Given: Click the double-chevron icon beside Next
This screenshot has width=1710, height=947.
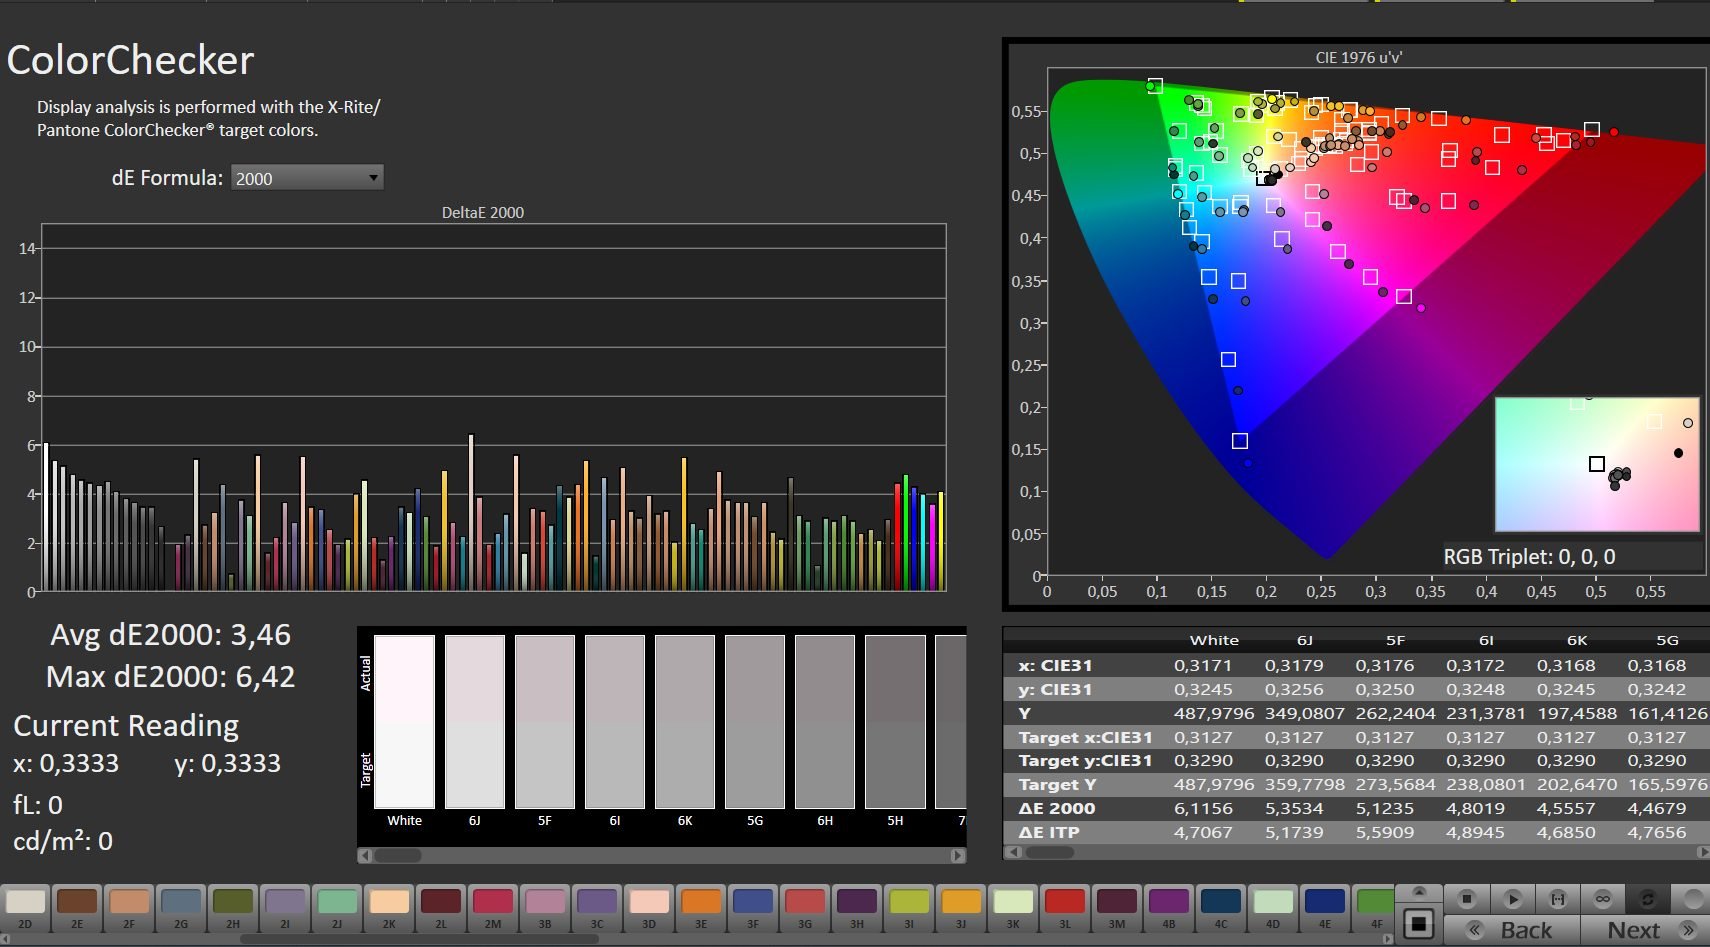Looking at the screenshot, I should point(1689,930).
